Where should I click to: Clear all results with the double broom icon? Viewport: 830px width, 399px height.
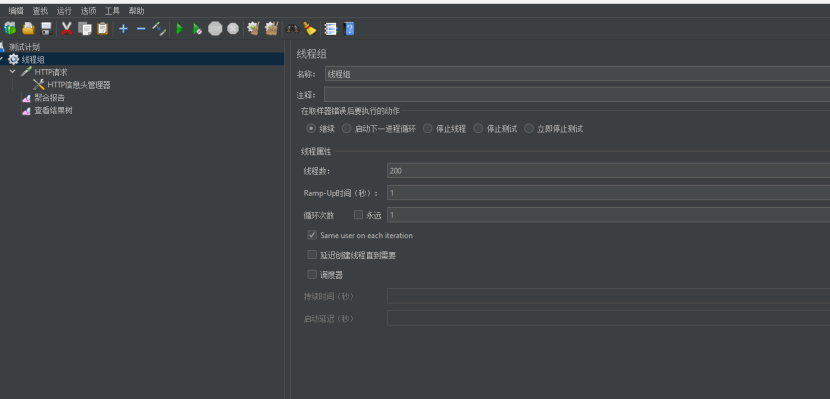coord(272,29)
